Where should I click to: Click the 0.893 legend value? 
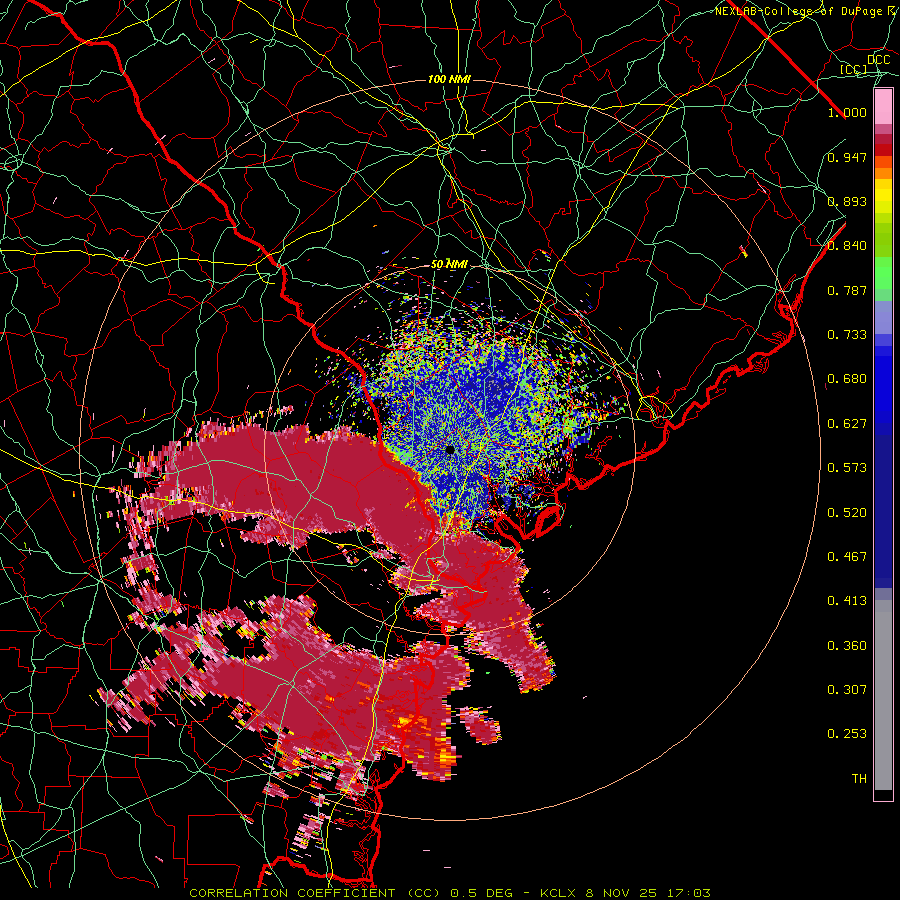coord(847,201)
